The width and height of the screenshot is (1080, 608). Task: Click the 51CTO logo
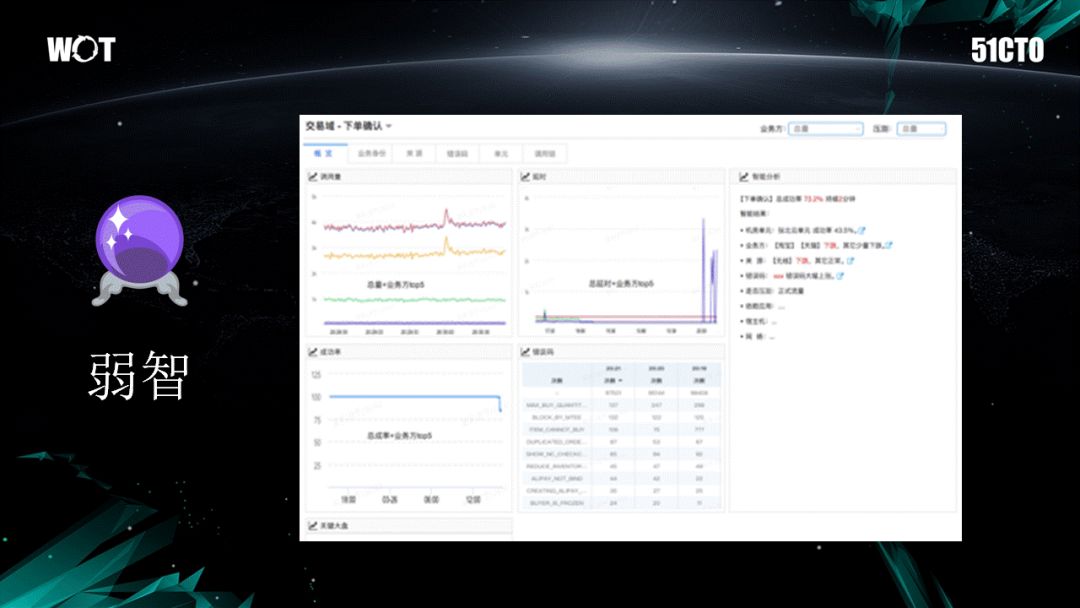(x=1007, y=50)
